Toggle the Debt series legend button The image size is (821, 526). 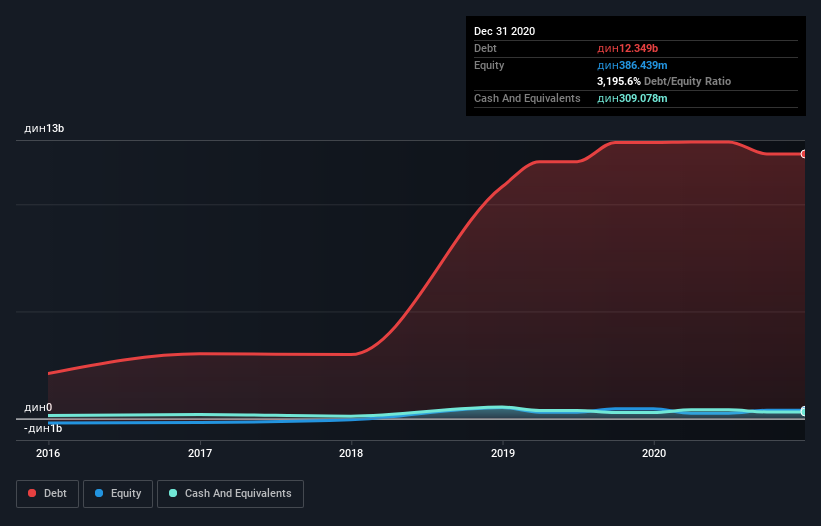click(47, 494)
